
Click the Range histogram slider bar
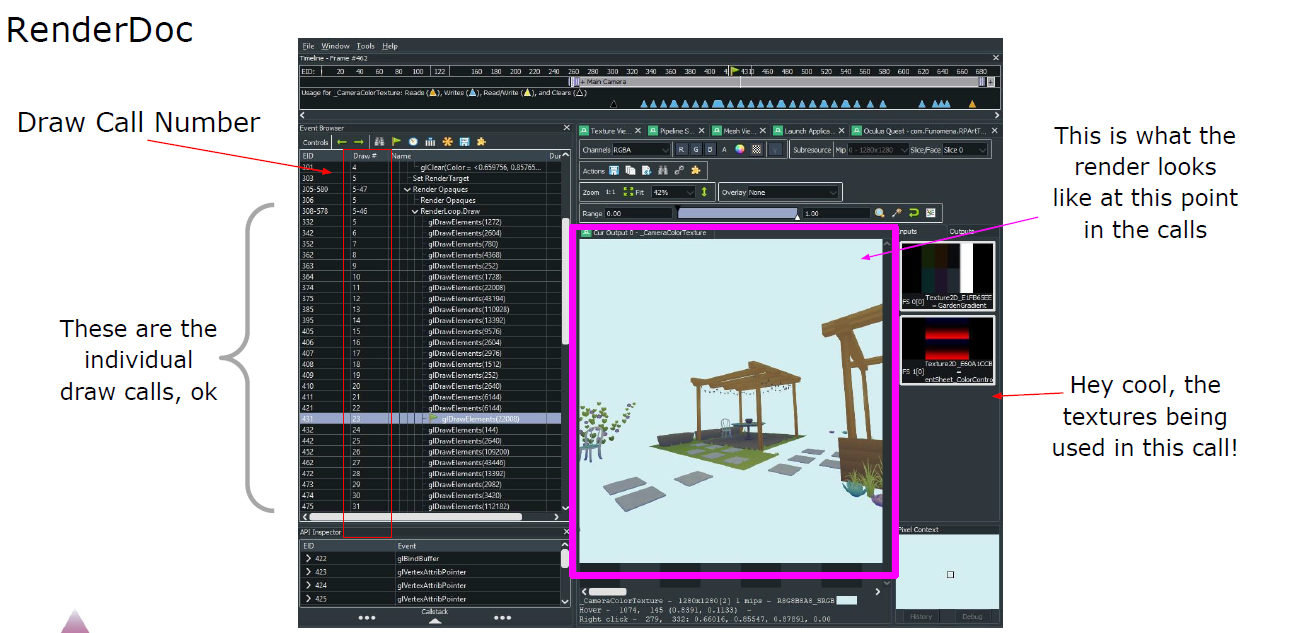pos(737,213)
